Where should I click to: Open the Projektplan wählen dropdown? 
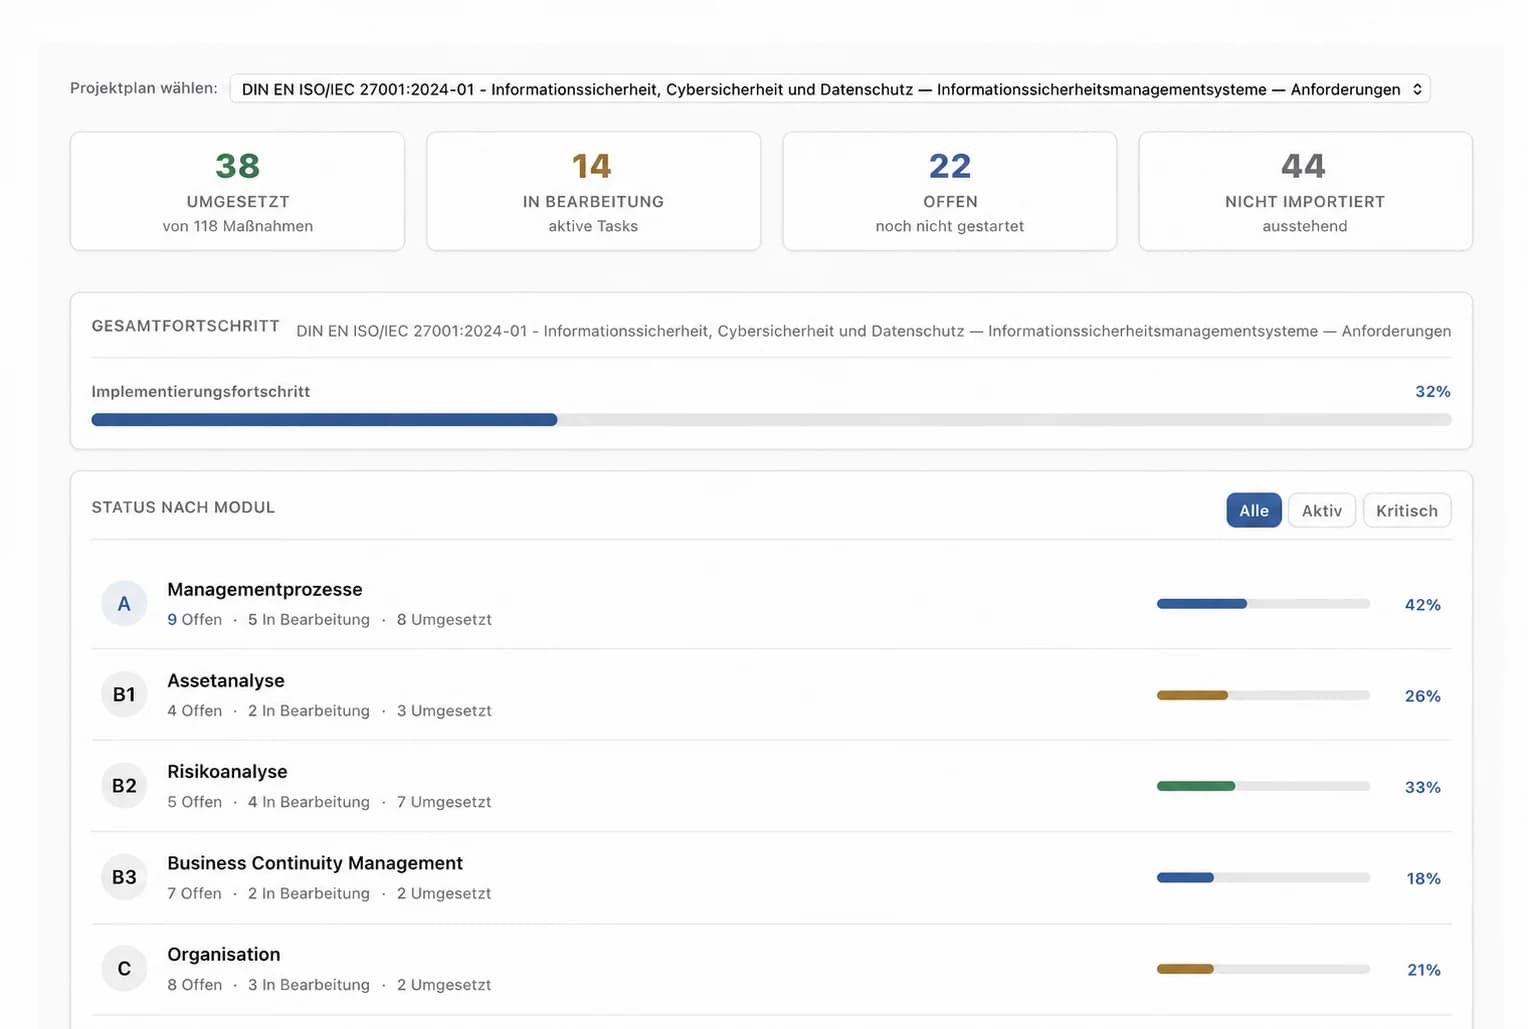point(830,89)
